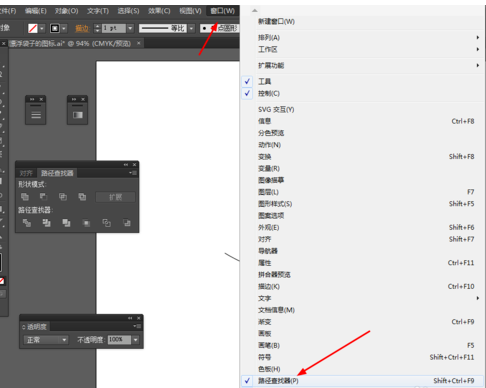
Task: Expand the collapsed lines panel via double-arrow
Action: 32,99
